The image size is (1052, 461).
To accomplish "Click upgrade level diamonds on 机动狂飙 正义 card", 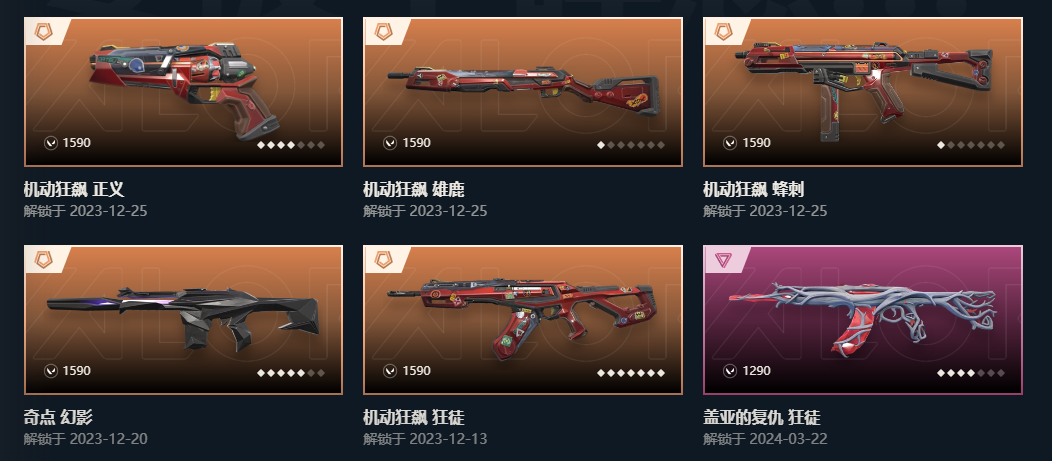I will (x=291, y=145).
